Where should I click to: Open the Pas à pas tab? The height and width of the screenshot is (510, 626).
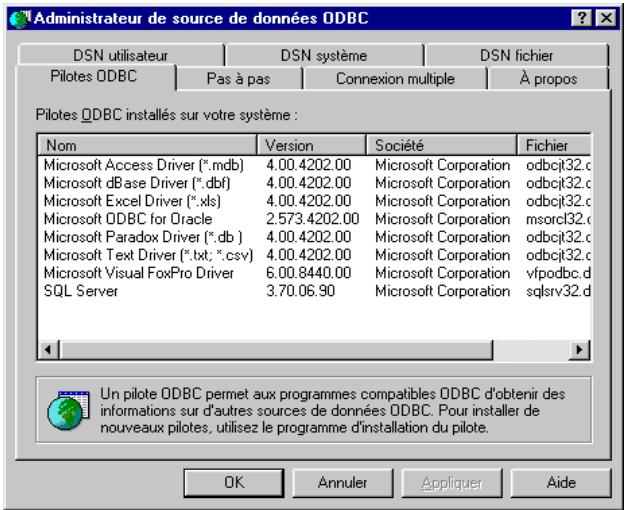(238, 79)
